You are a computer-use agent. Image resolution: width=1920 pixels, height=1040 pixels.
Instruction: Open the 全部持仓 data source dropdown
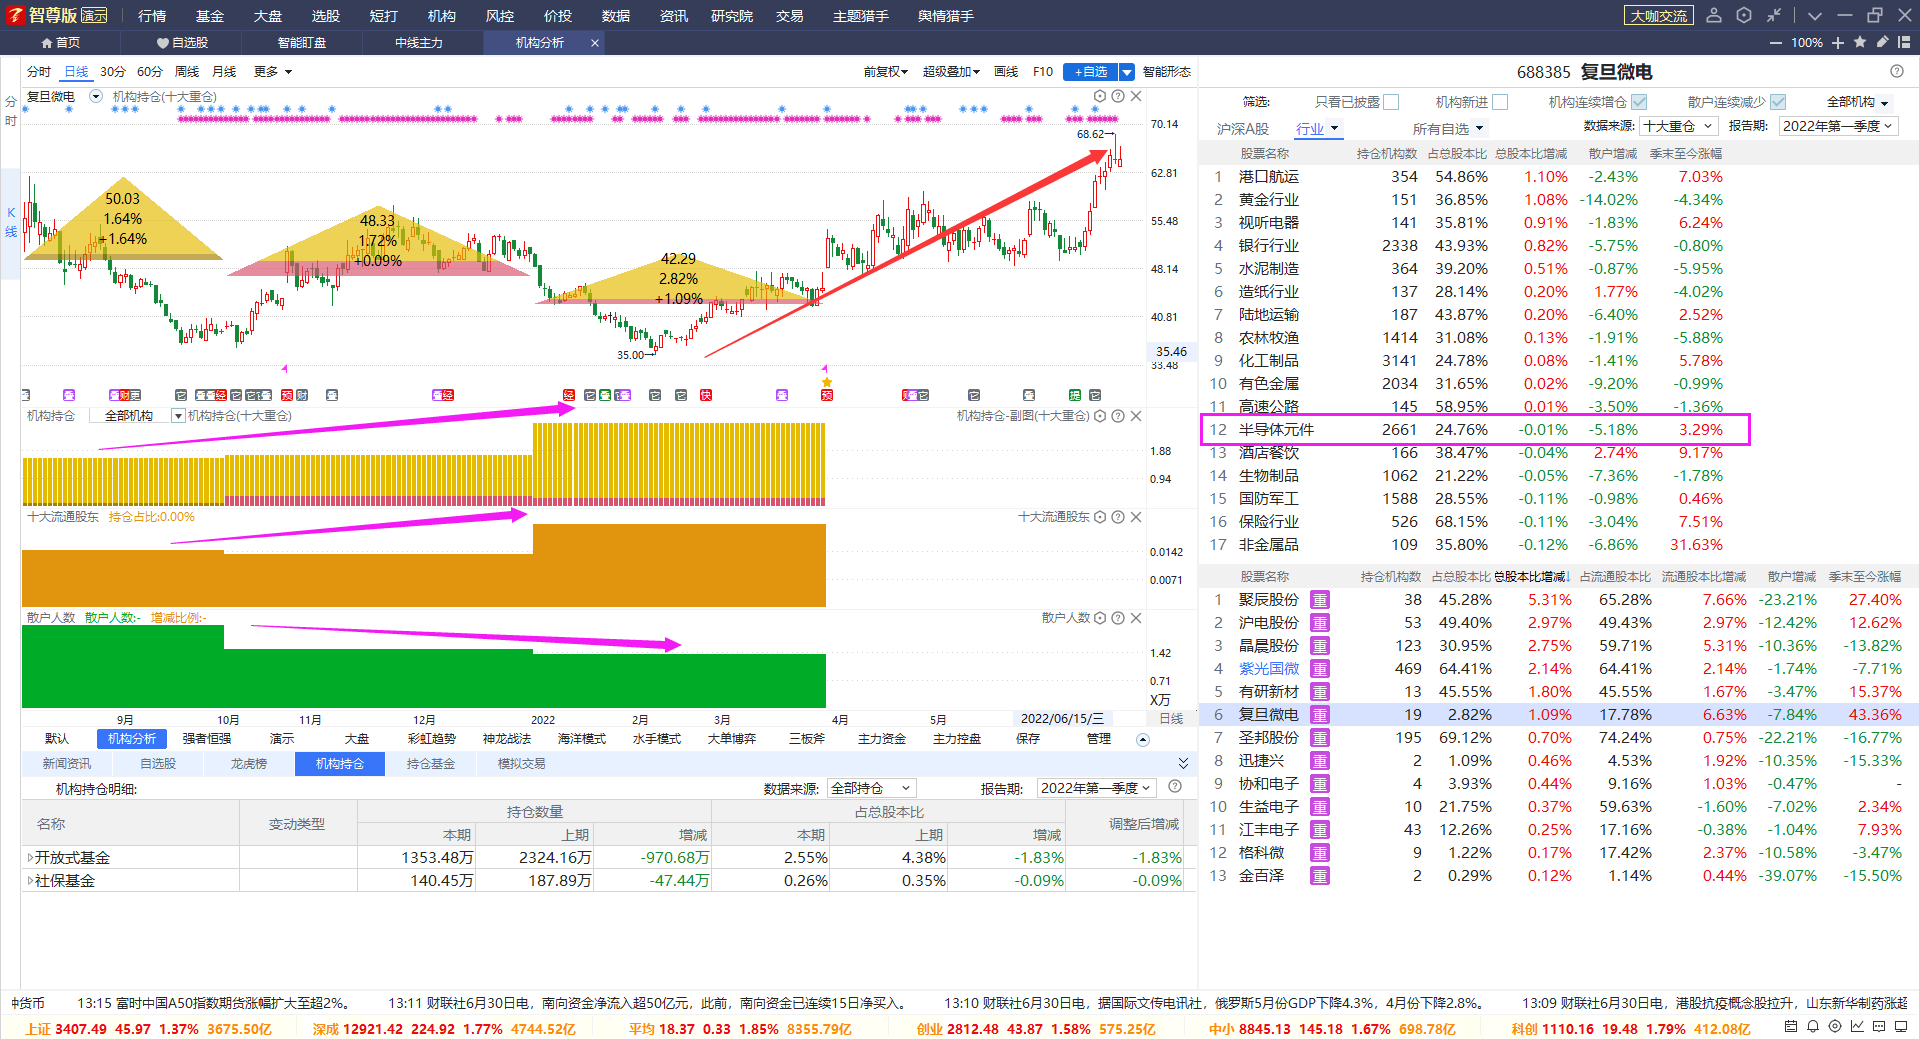[871, 788]
